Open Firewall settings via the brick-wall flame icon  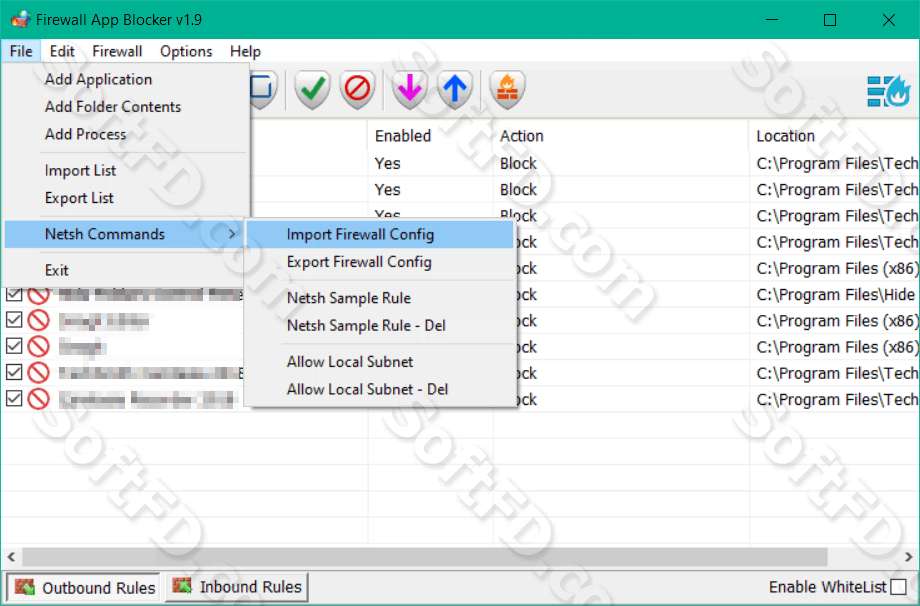pyautogui.click(x=507, y=89)
